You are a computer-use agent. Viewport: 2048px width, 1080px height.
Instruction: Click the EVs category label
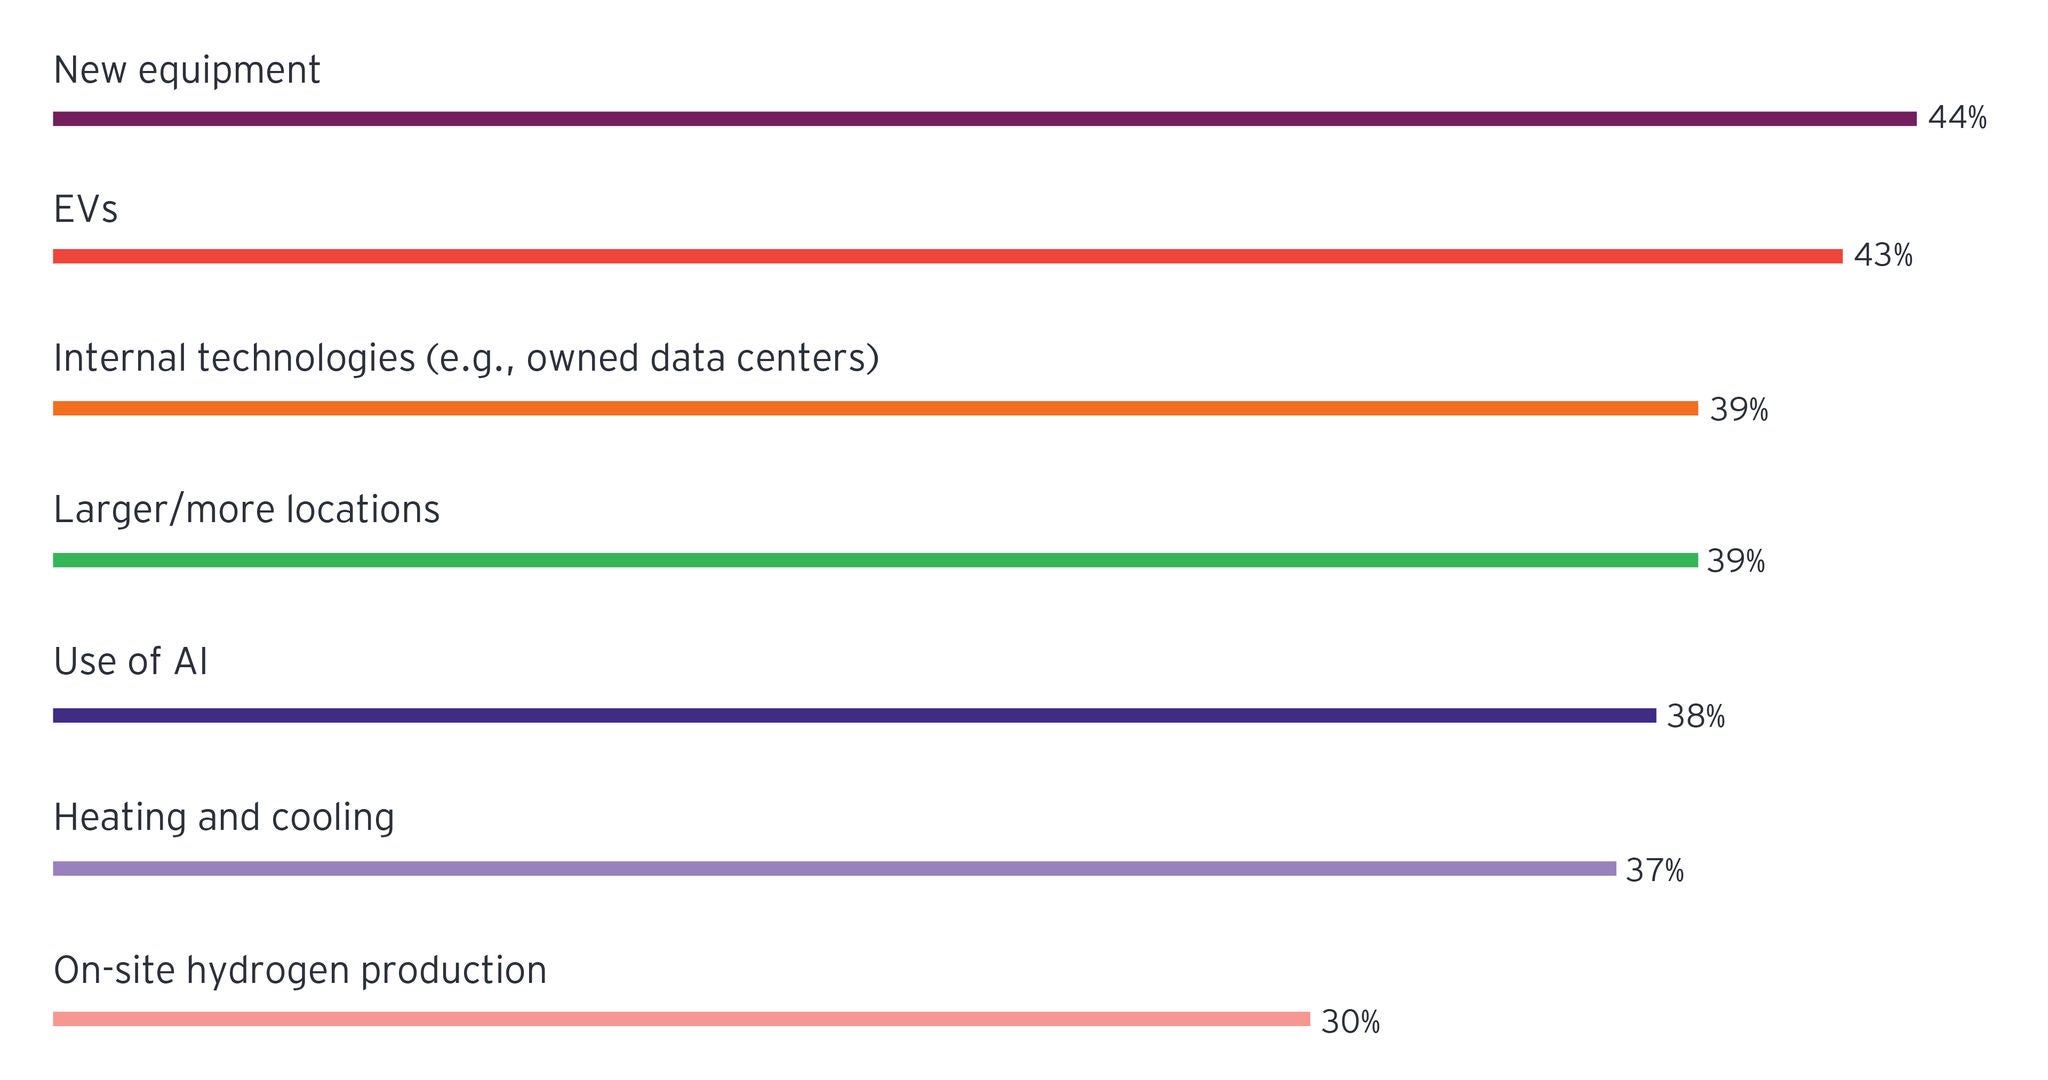[86, 210]
